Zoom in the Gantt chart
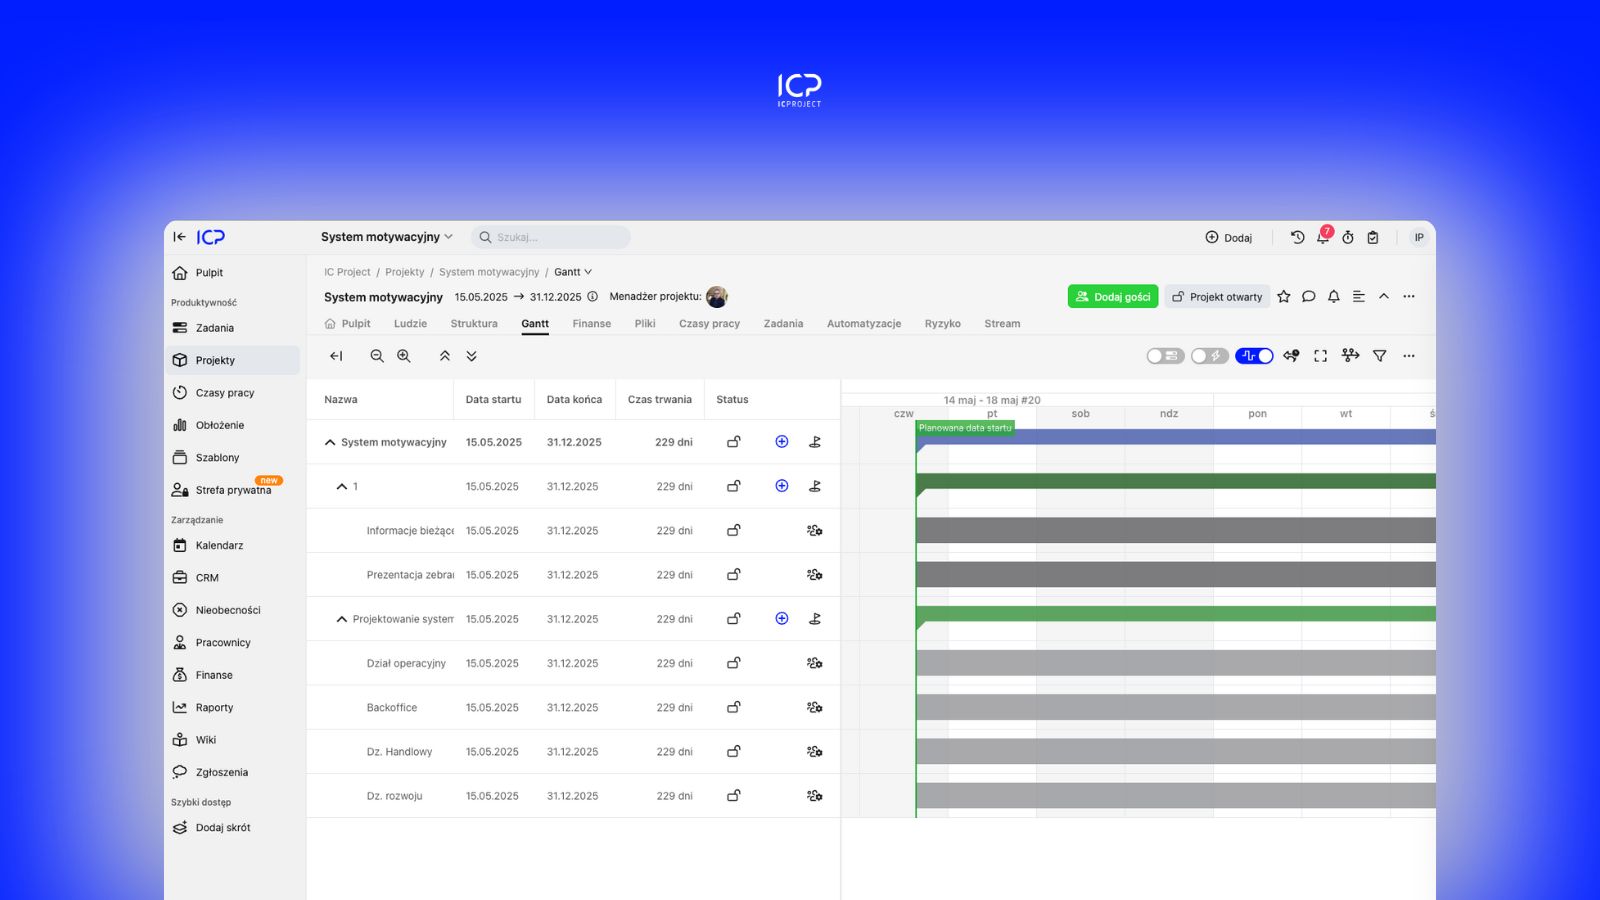This screenshot has width=1600, height=900. [x=404, y=356]
